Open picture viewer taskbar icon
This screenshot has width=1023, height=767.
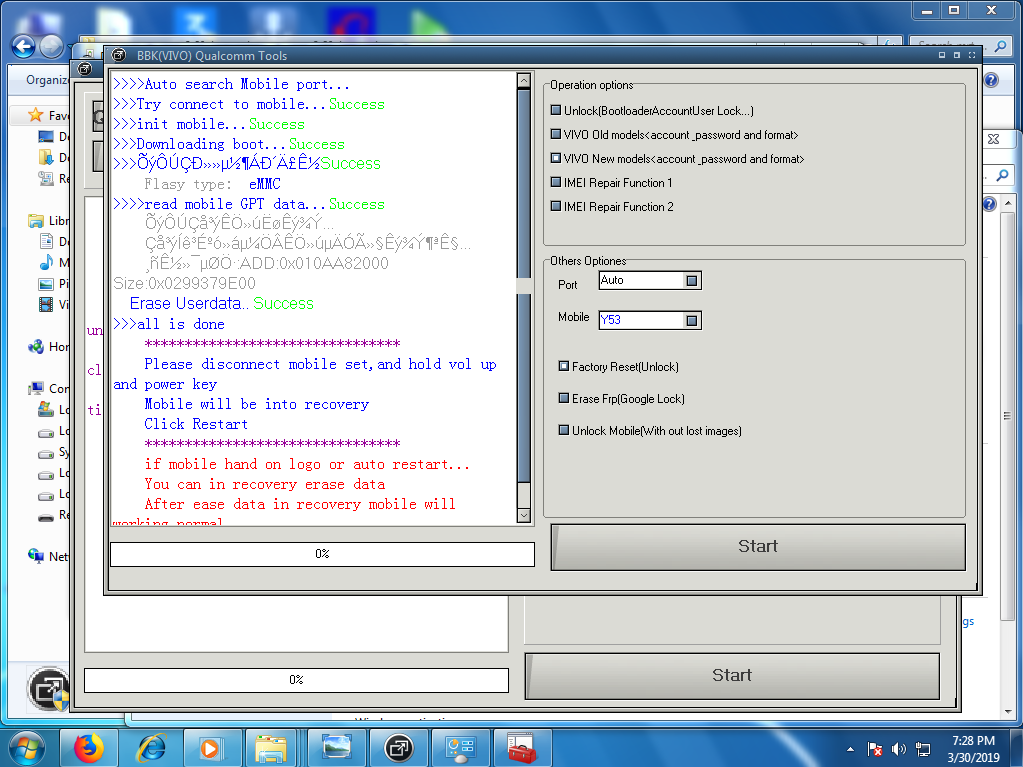click(337, 748)
